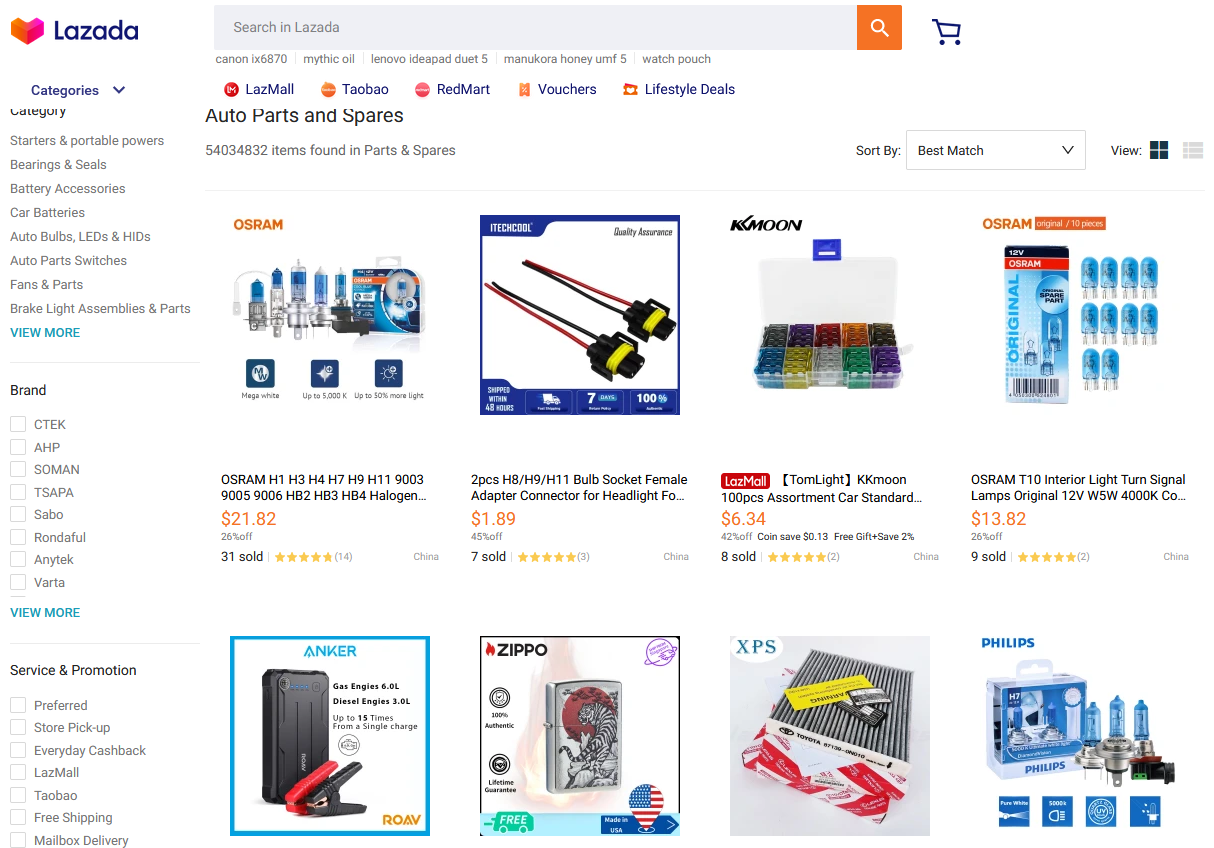Viewport: 1214px width, 848px height.
Task: Click the Car Batteries category link
Action: (x=47, y=212)
